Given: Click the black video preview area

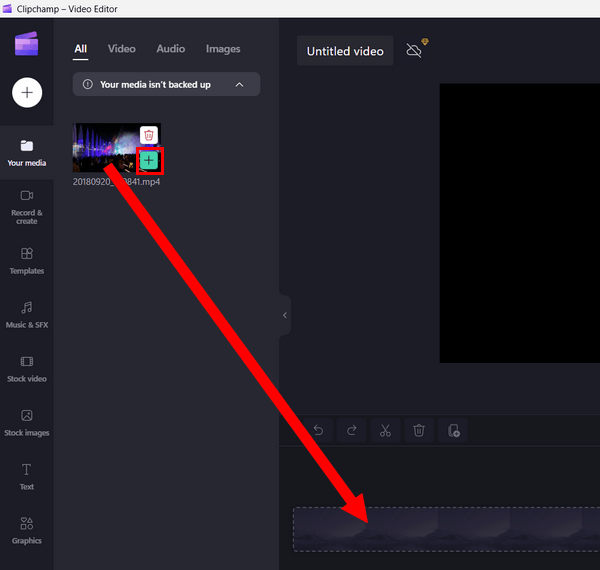Looking at the screenshot, I should click(x=520, y=223).
